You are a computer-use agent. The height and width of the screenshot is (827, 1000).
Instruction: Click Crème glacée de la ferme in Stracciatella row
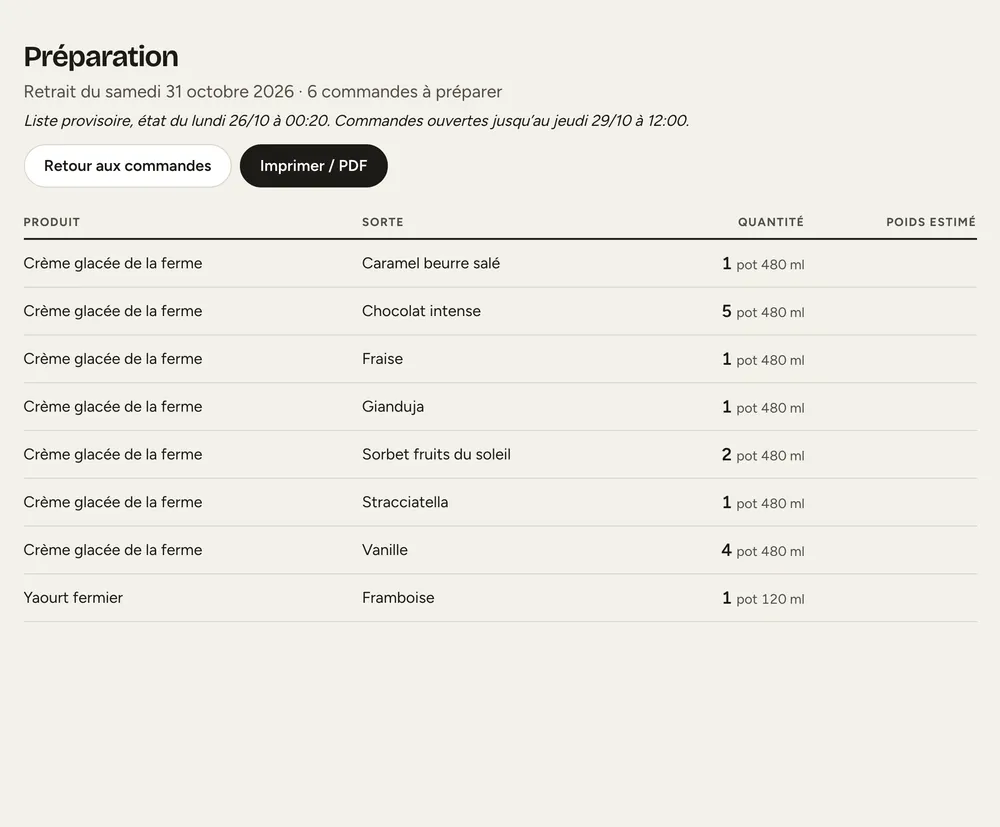pos(113,502)
